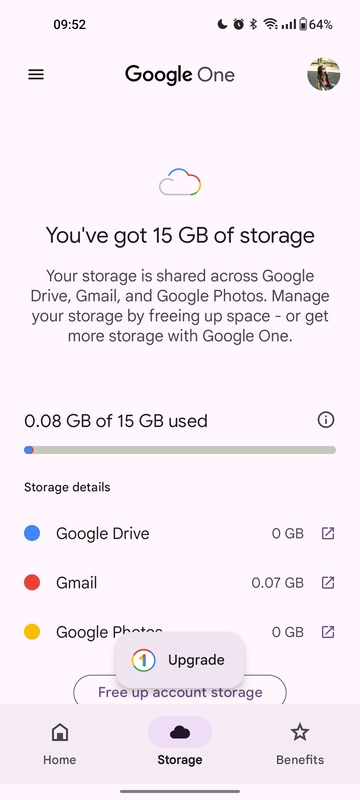
Task: Tap Free up account storage button
Action: (180, 692)
